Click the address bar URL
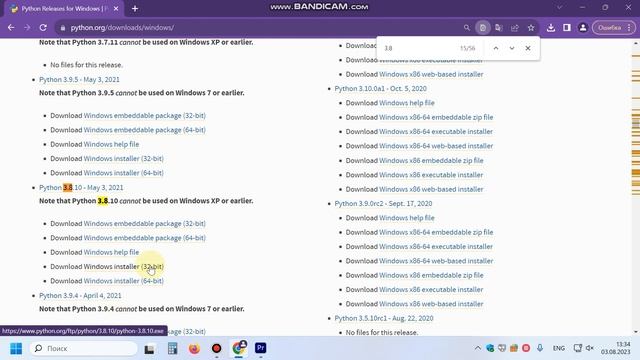Image resolution: width=640 pixels, height=360 pixels. coord(122,28)
